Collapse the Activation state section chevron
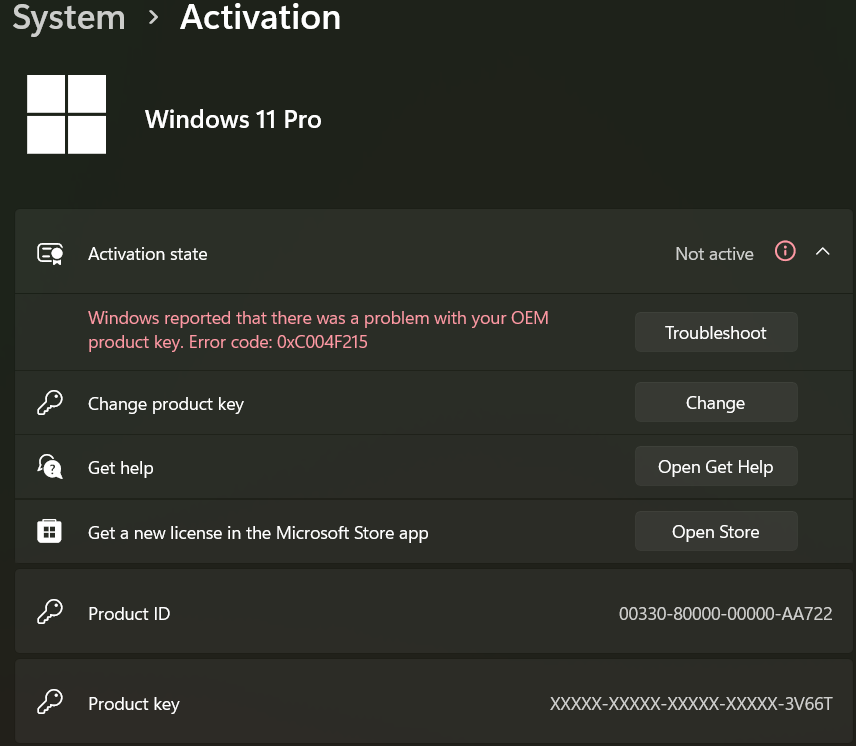The height and width of the screenshot is (746, 856). 823,252
